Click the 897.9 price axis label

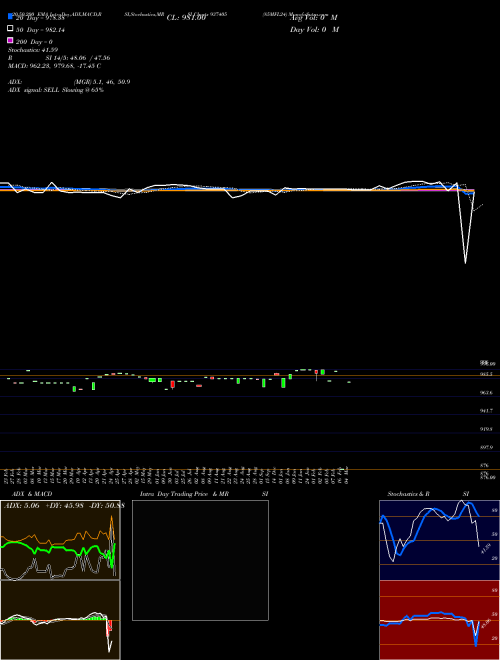point(486,447)
